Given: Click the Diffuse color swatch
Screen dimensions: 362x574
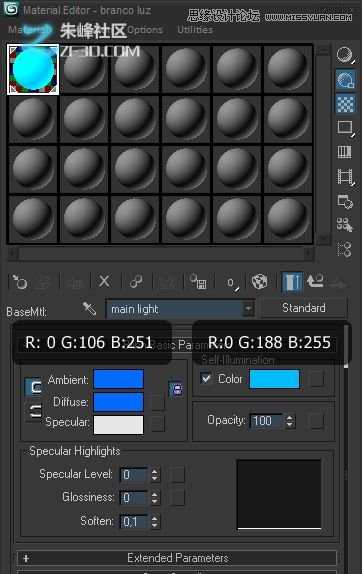Looking at the screenshot, I should (x=119, y=402).
